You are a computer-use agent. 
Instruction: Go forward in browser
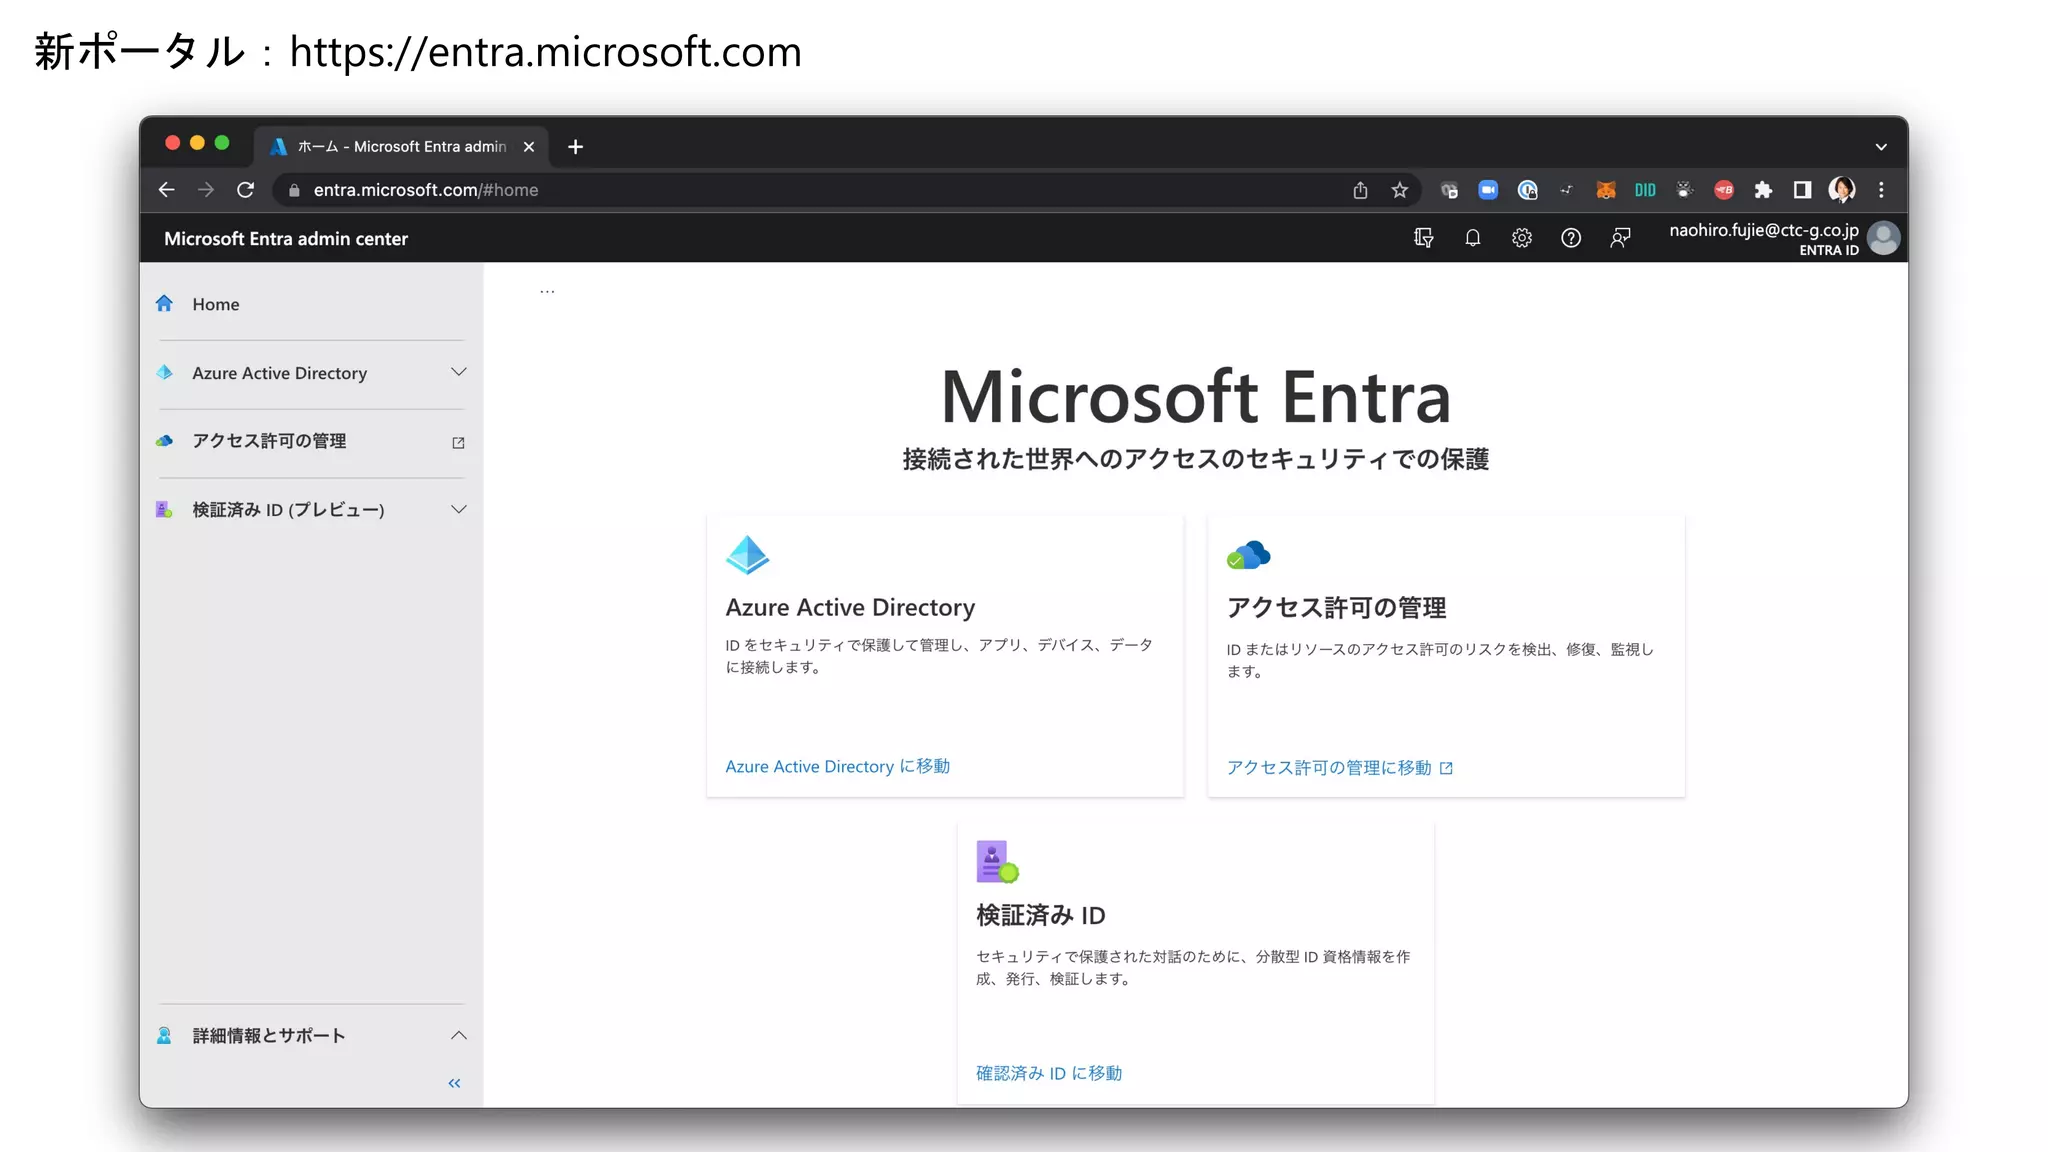206,190
